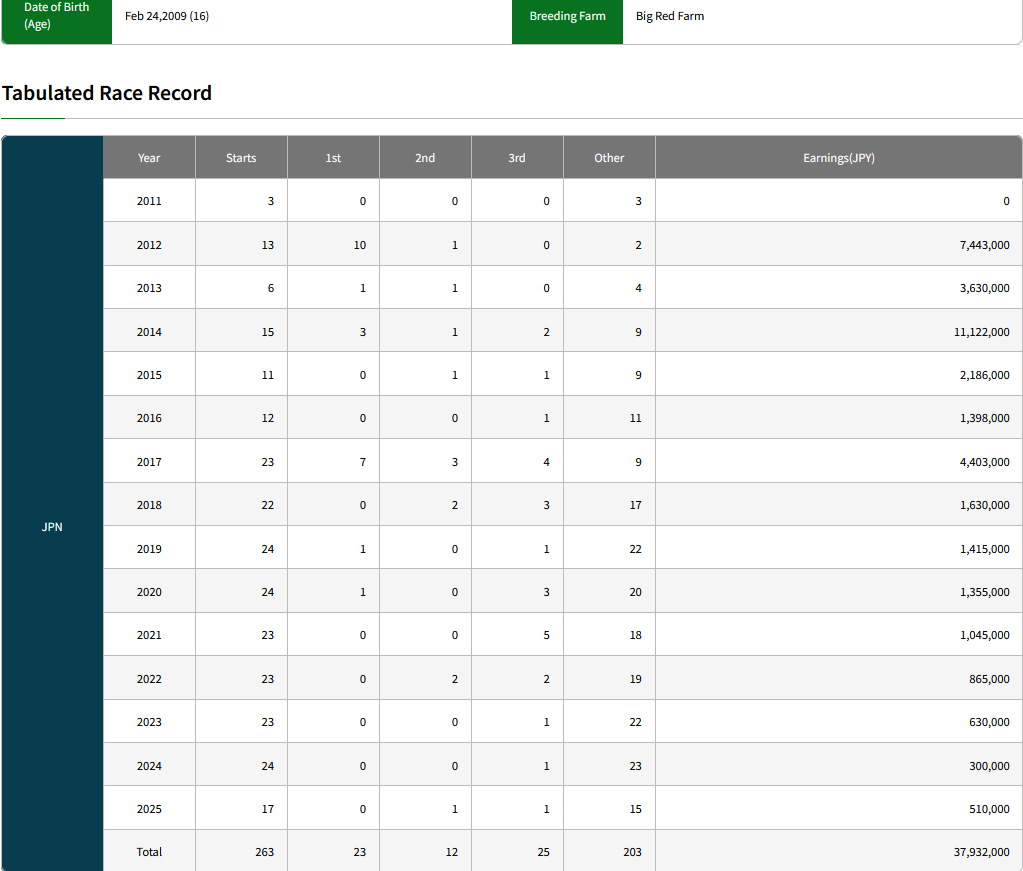The height and width of the screenshot is (871, 1023).
Task: Click earnings value 300,000 for 2024
Action: click(x=989, y=765)
